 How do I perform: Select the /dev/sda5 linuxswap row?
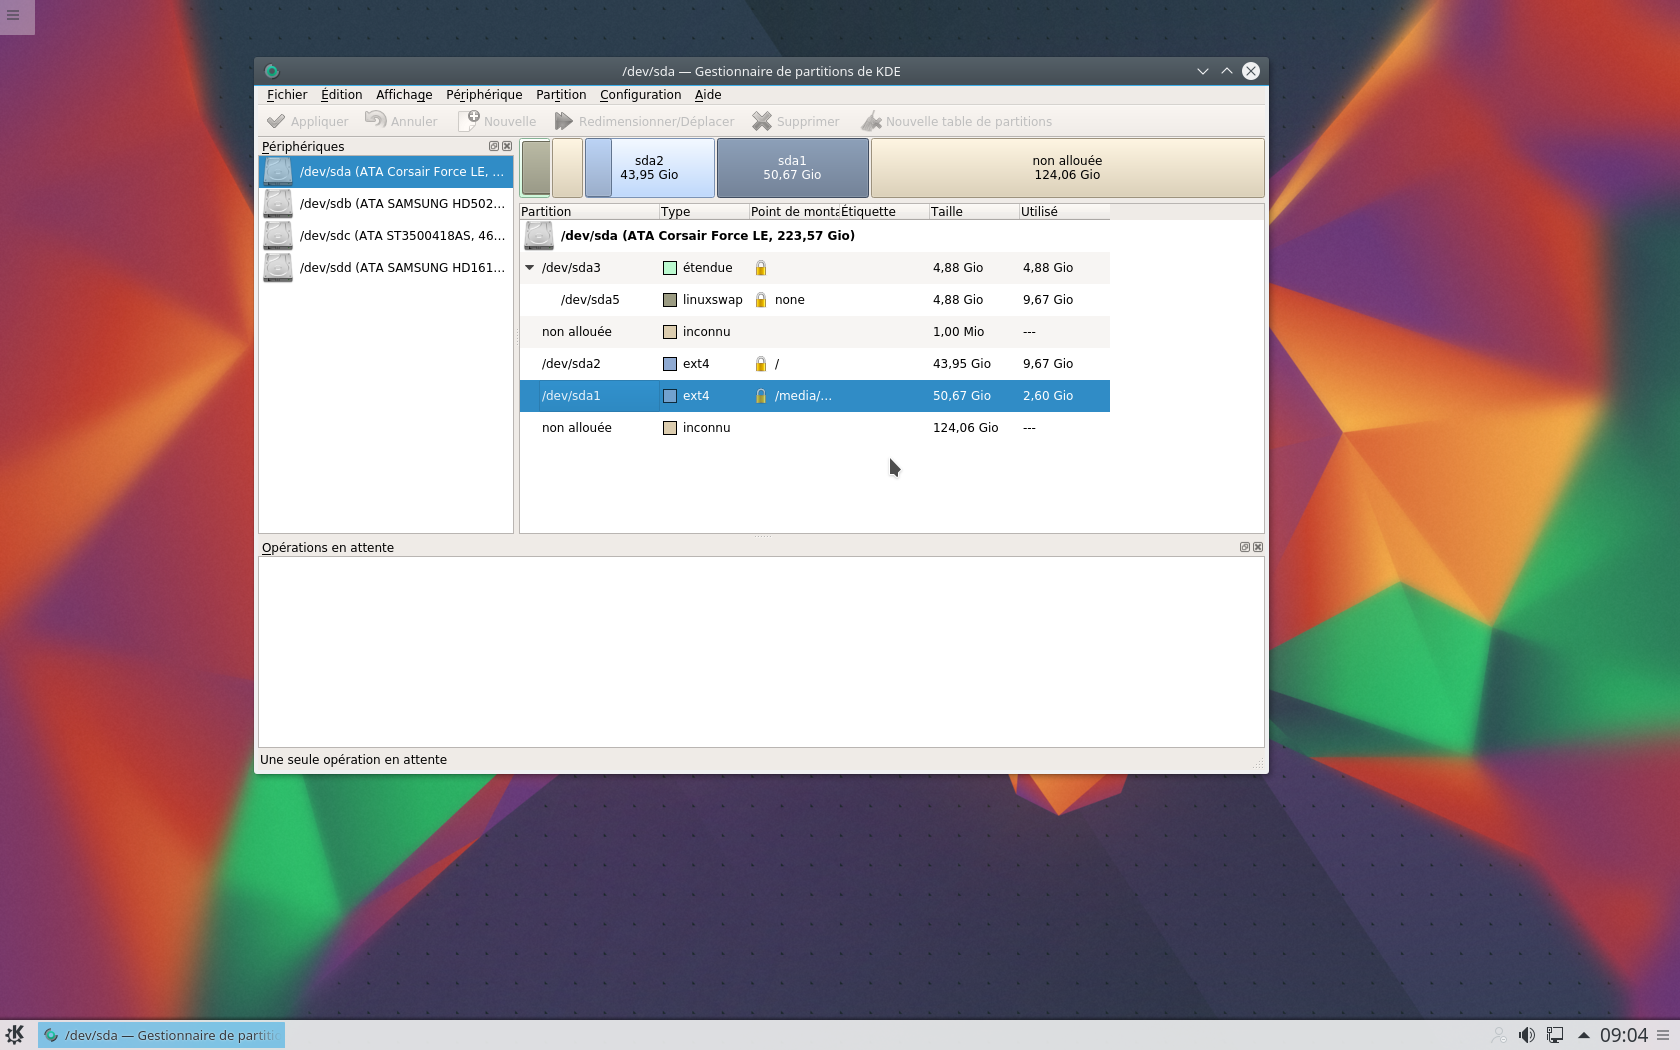coord(815,300)
